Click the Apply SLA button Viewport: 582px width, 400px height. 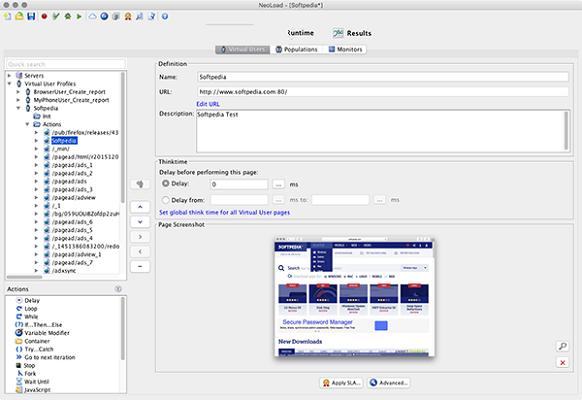point(341,383)
